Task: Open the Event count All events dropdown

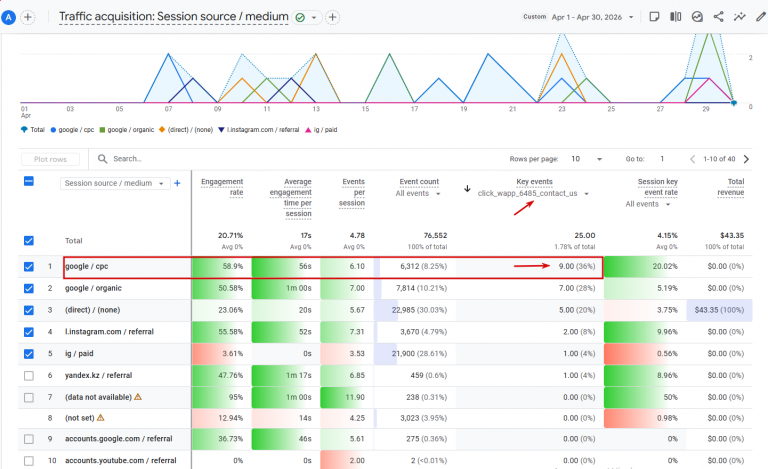Action: click(418, 193)
